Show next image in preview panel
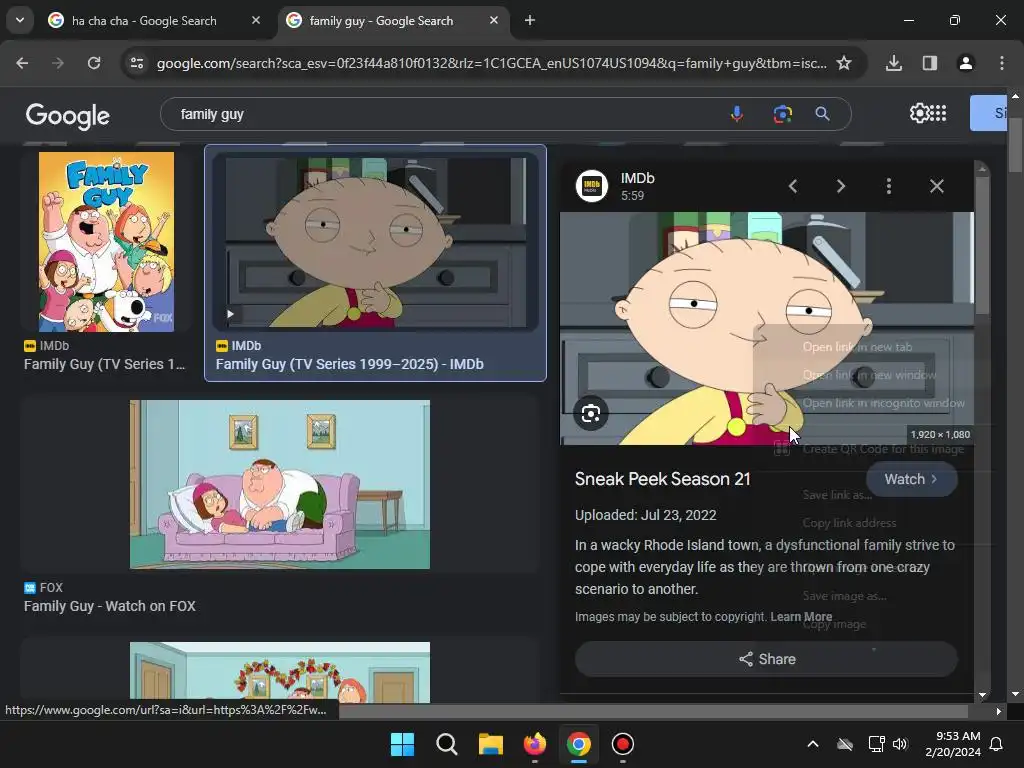Viewport: 1024px width, 768px height. pos(840,186)
